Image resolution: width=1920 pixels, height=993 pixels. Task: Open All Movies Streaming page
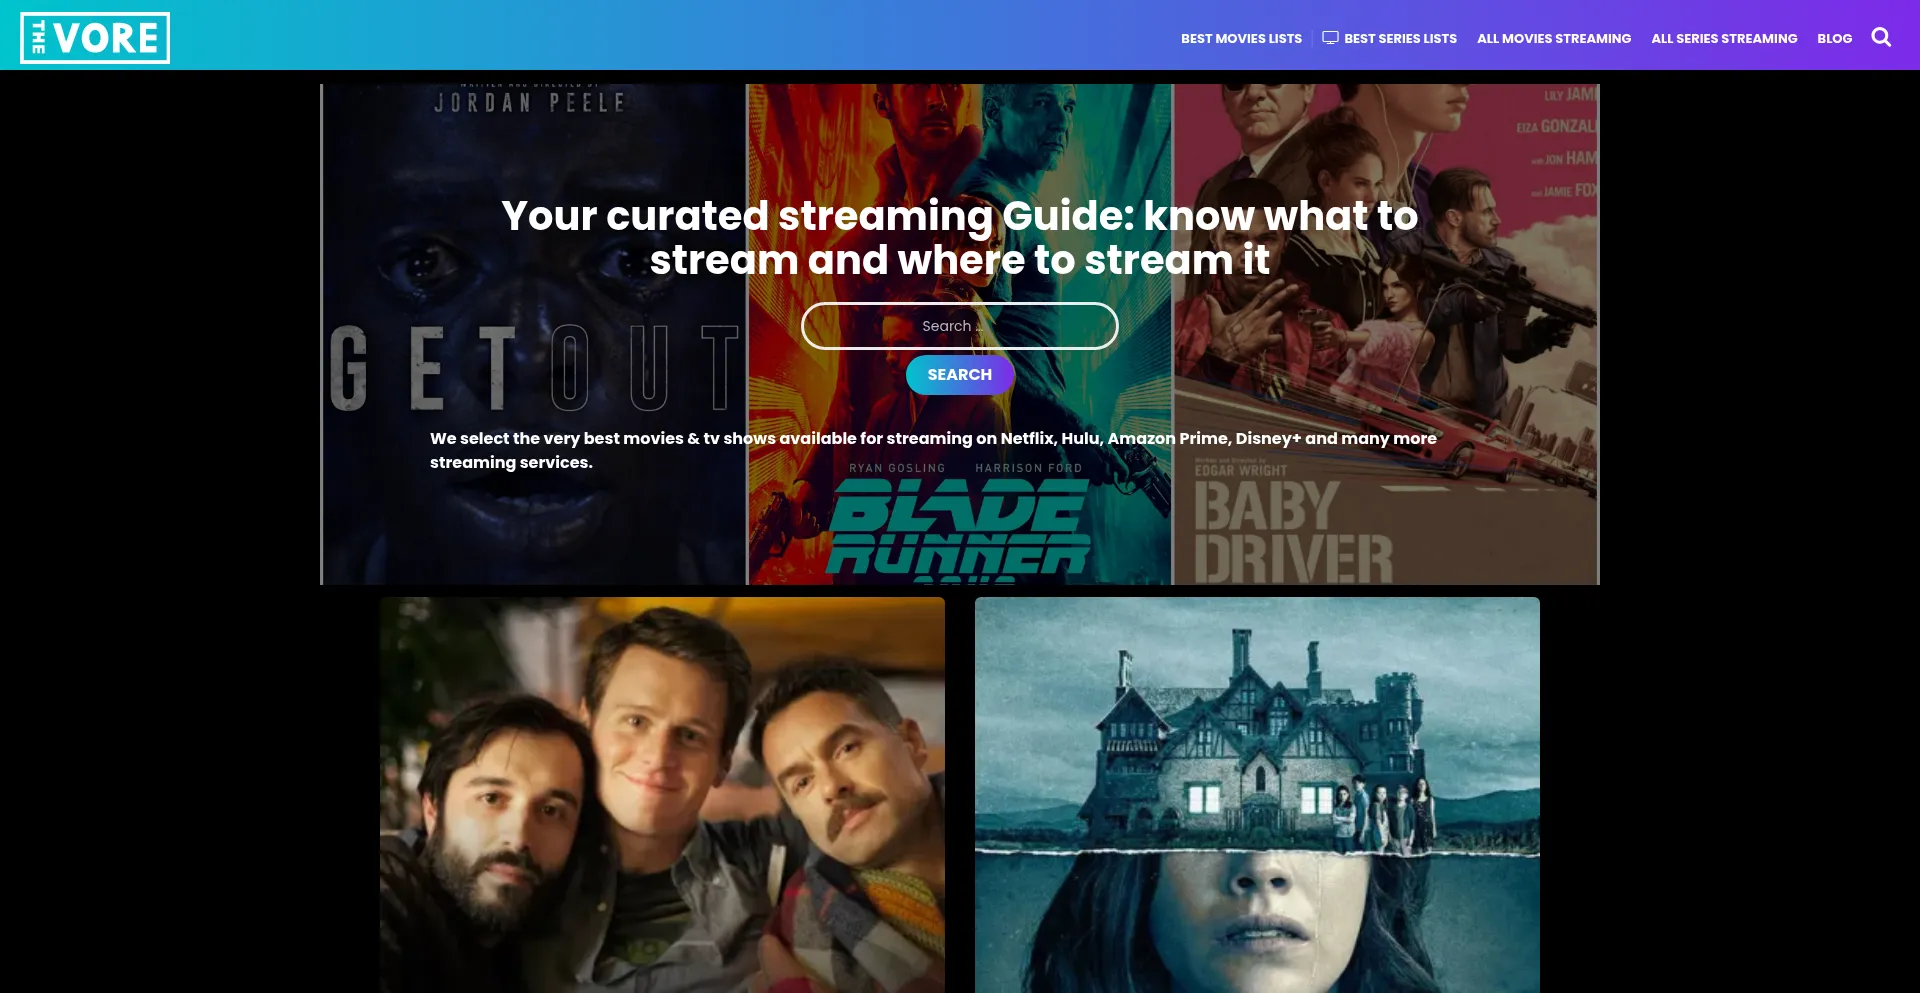click(x=1554, y=39)
